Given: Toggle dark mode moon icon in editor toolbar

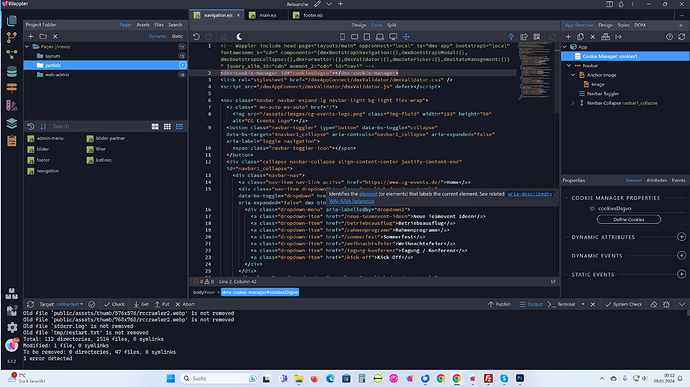Looking at the screenshot, I should tap(239, 37).
